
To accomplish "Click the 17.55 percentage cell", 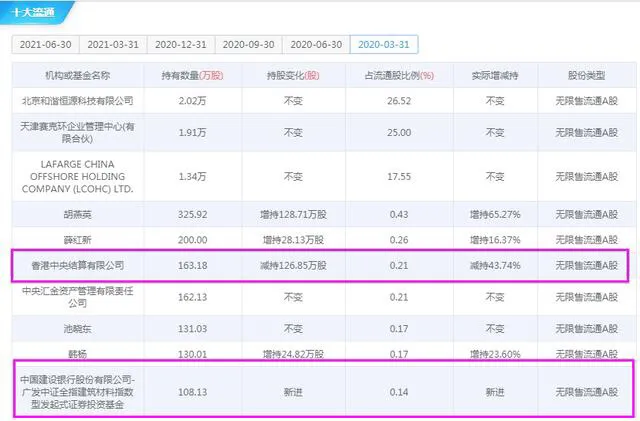I will (399, 176).
